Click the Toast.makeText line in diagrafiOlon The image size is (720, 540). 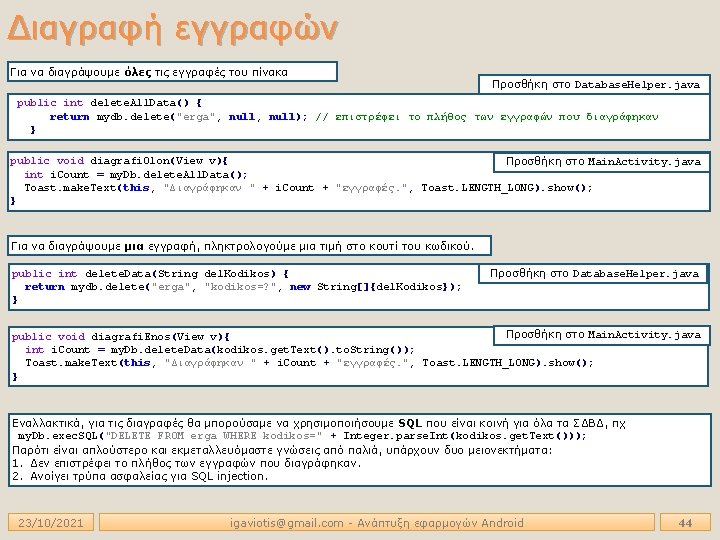(x=308, y=188)
